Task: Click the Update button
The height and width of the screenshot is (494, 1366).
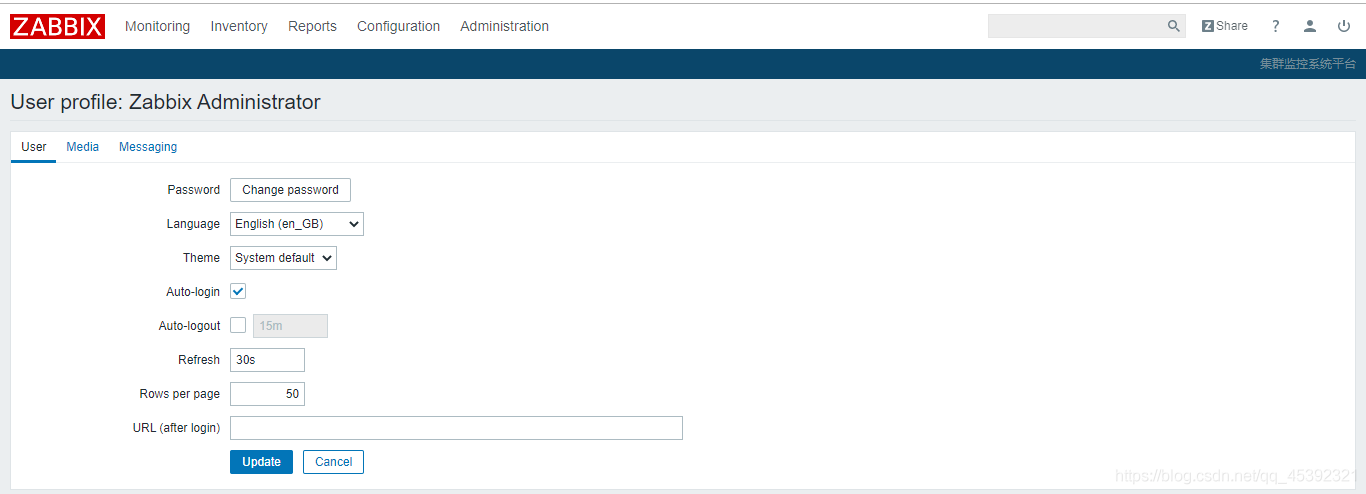Action: coord(261,462)
